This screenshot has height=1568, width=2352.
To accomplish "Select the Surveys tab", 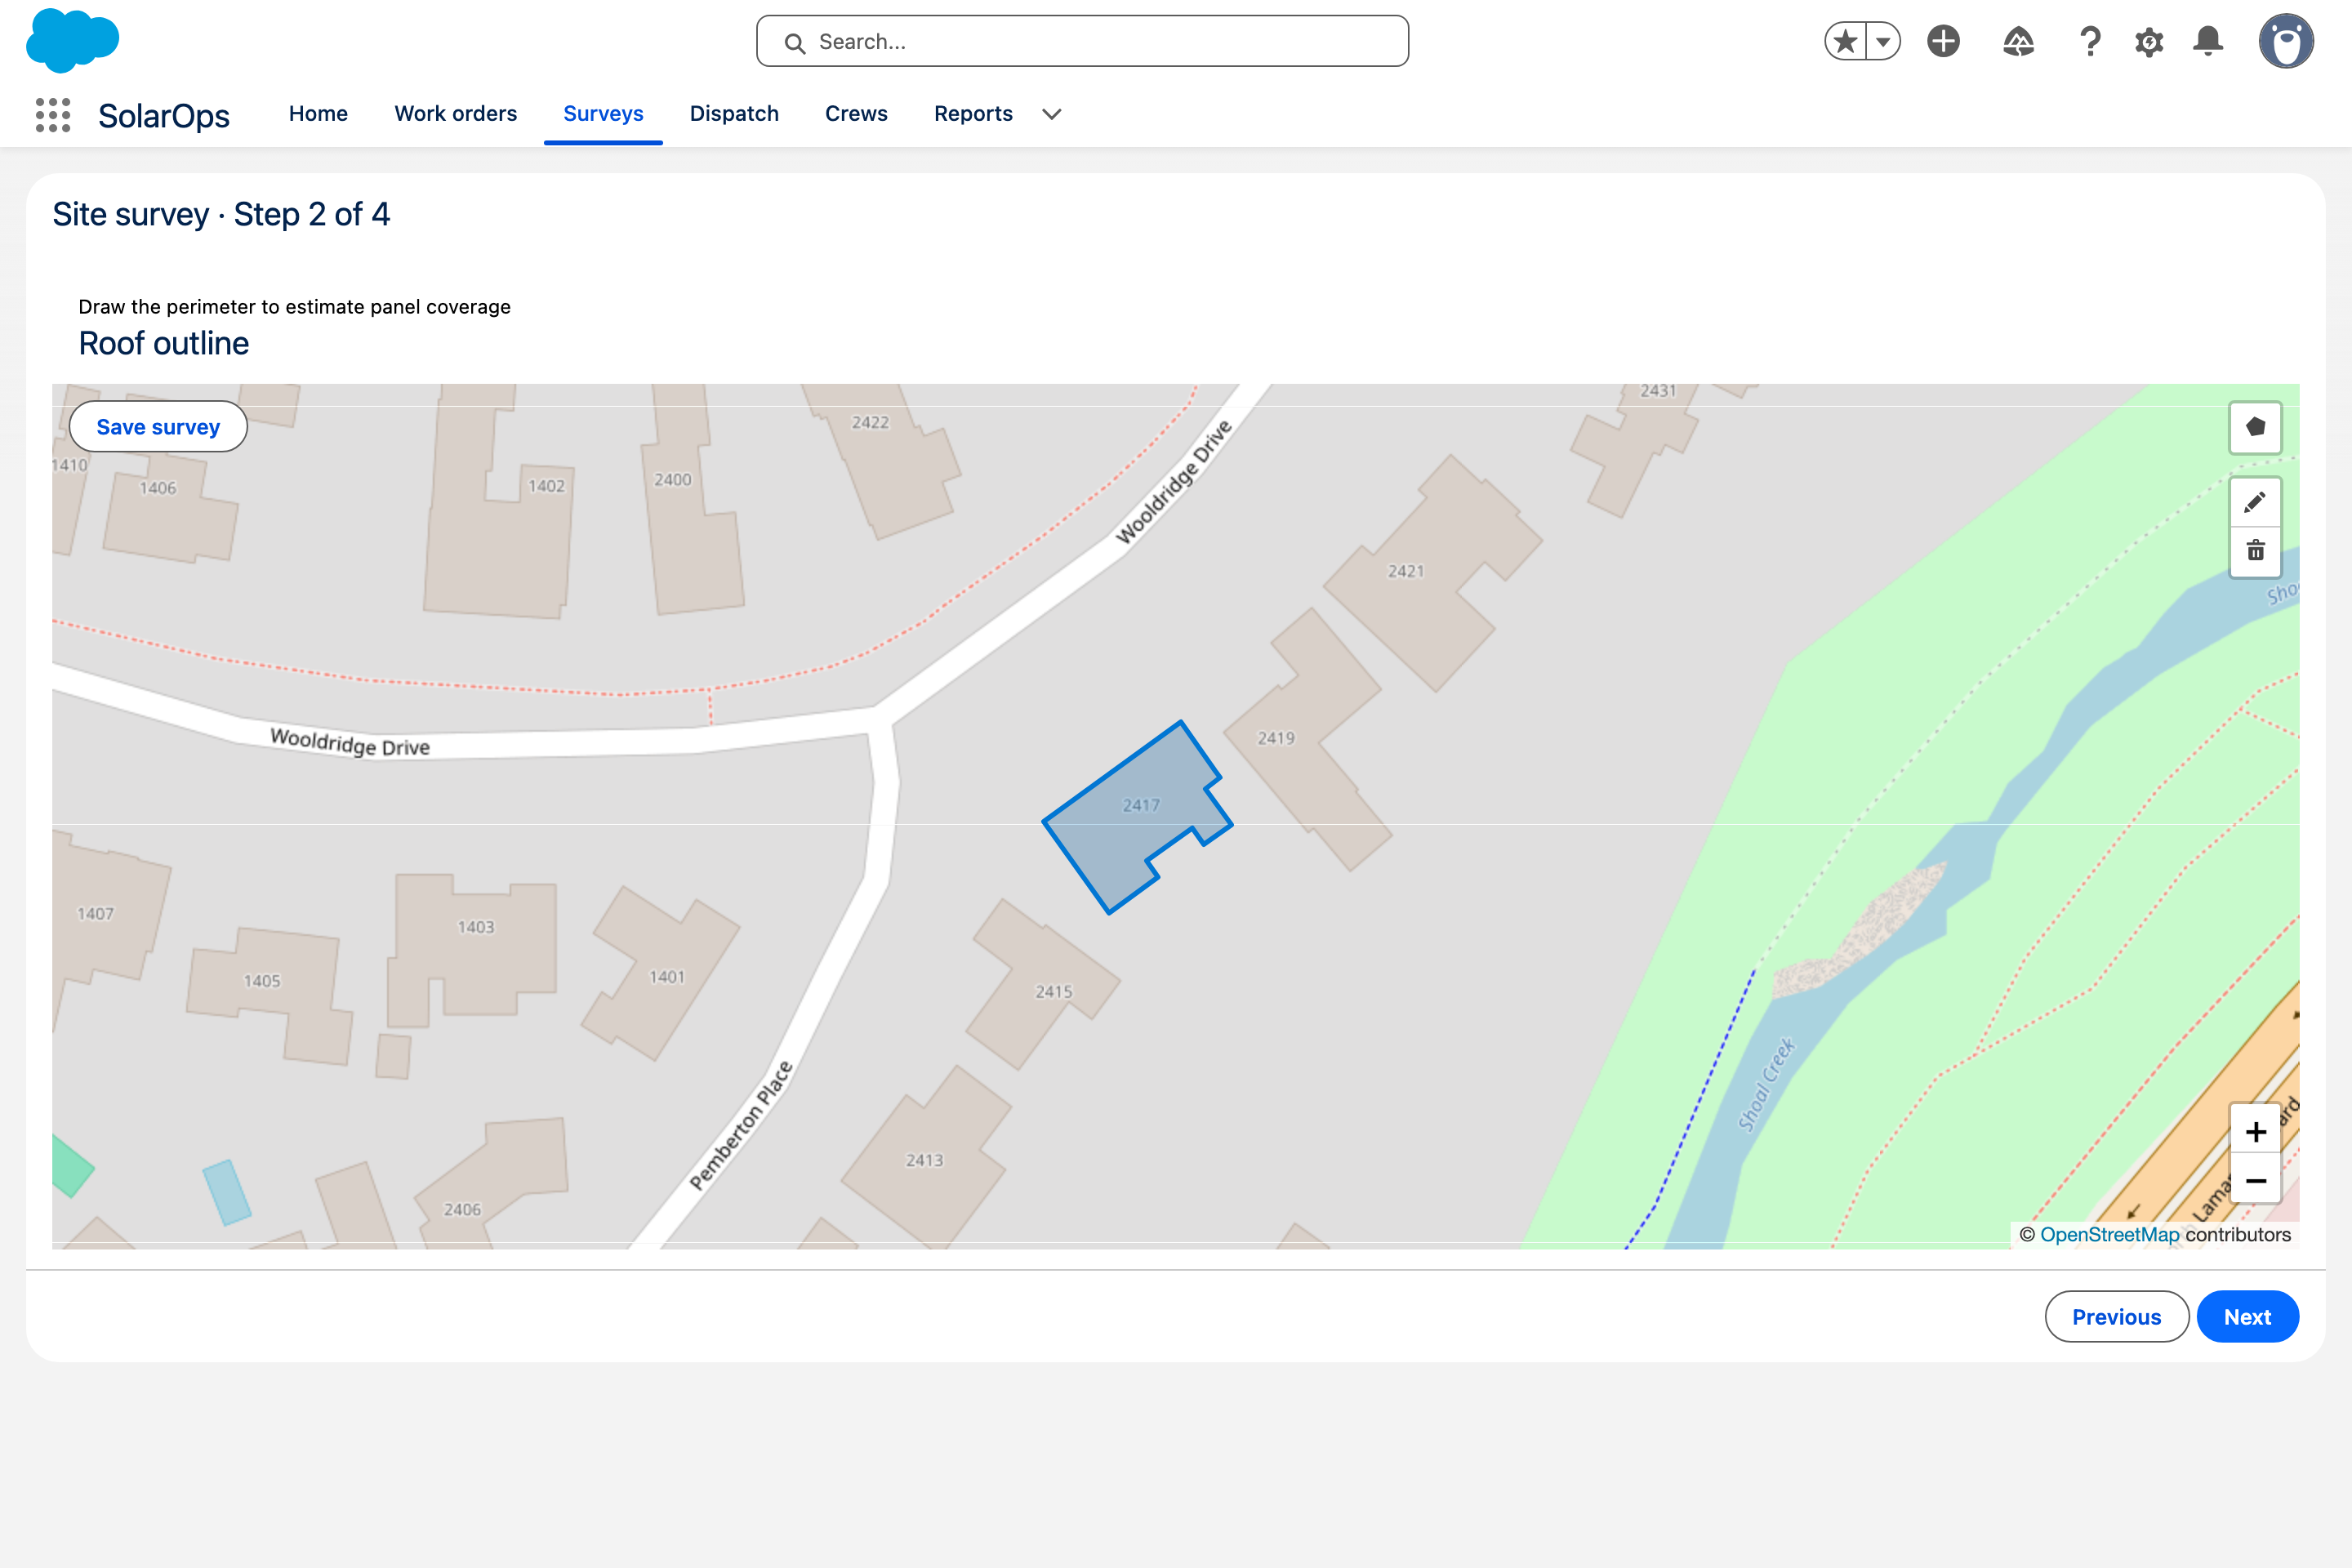I will point(603,114).
